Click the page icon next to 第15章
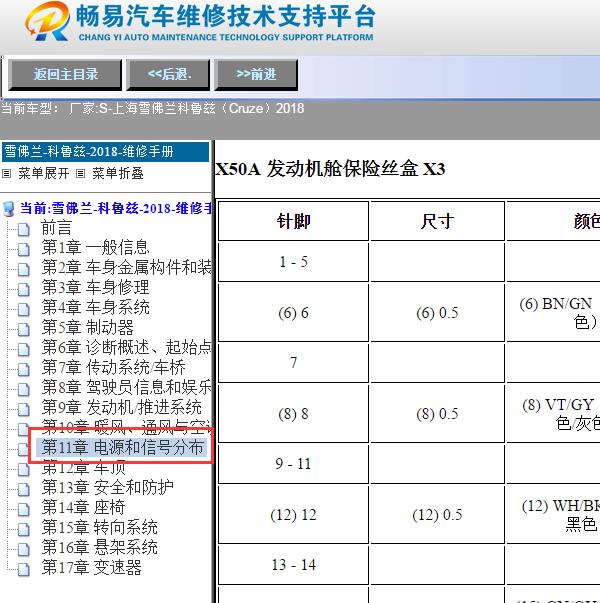Image resolution: width=600 pixels, height=603 pixels. tap(24, 529)
